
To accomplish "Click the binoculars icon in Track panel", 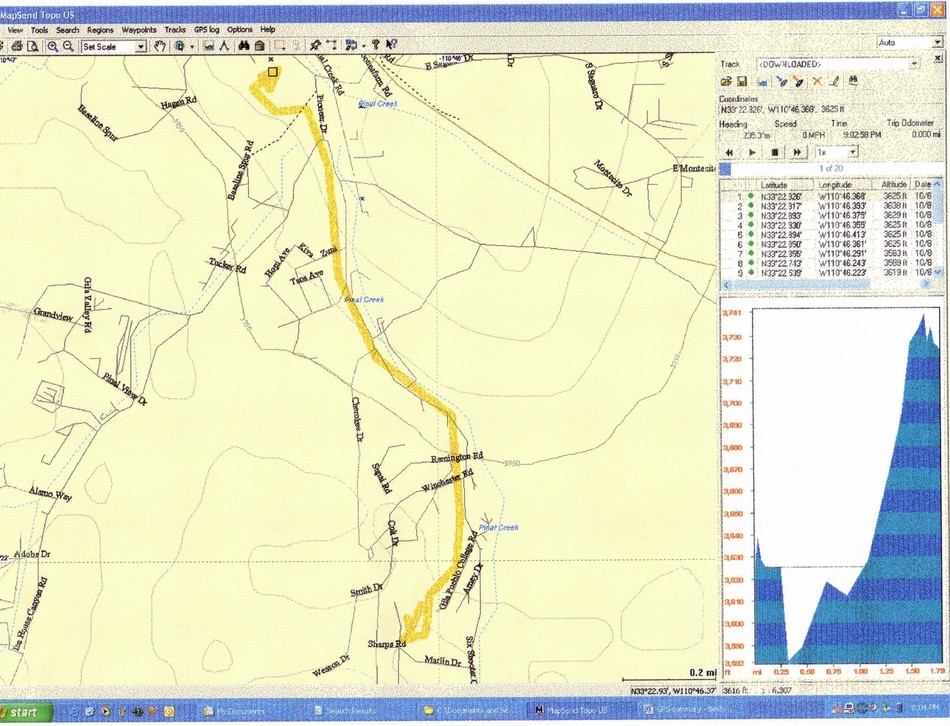I will point(853,81).
